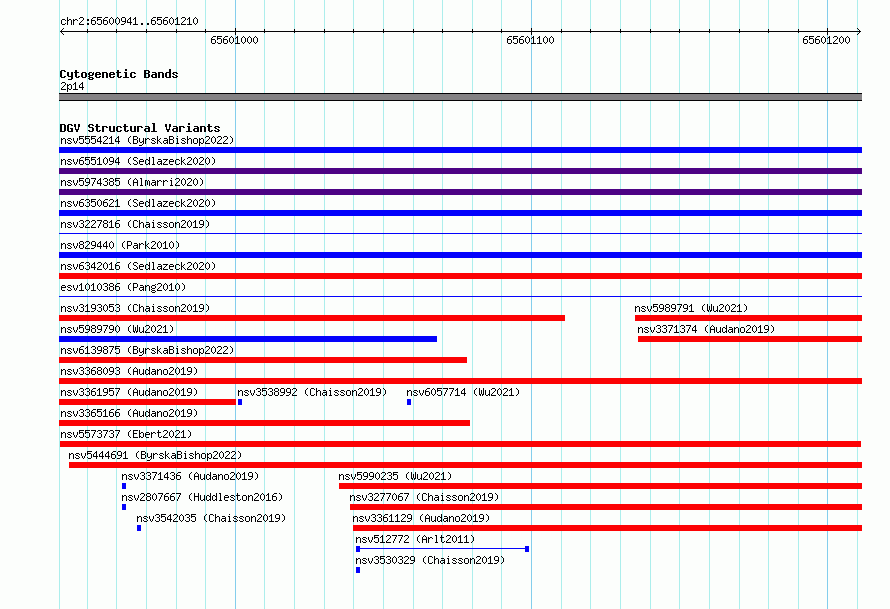Click the nsv3530329 (Chaisson2019) label

[x=430, y=560]
